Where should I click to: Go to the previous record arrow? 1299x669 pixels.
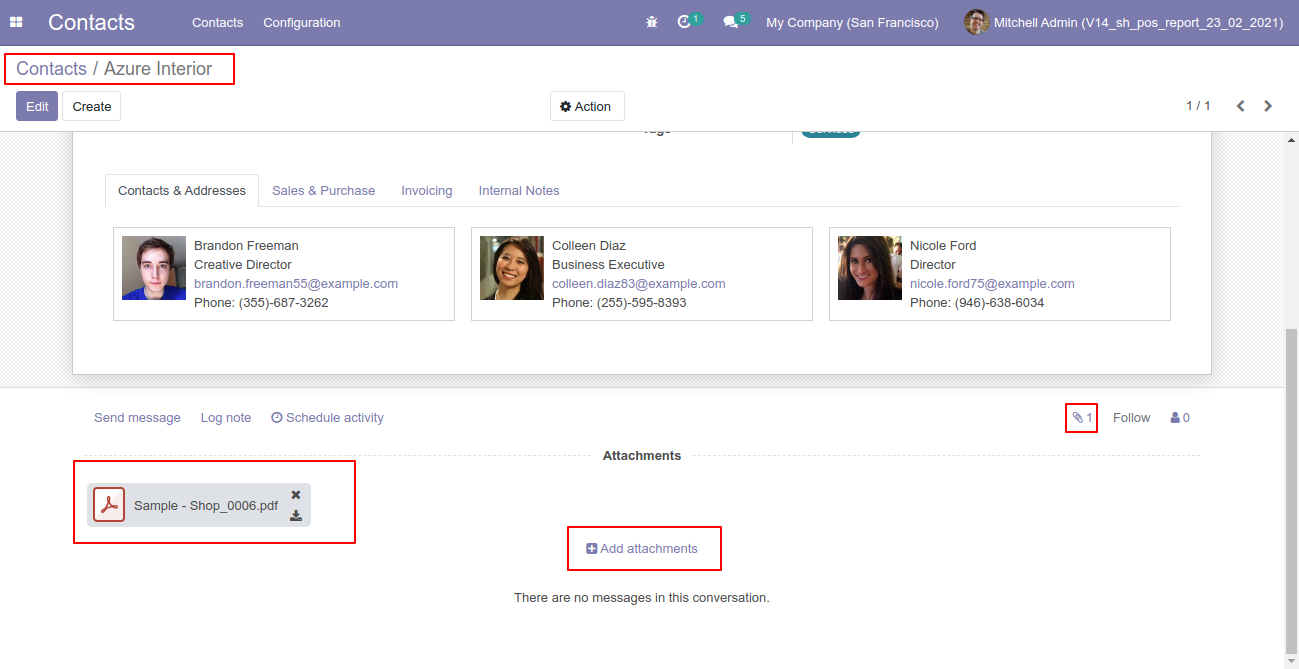click(1240, 106)
